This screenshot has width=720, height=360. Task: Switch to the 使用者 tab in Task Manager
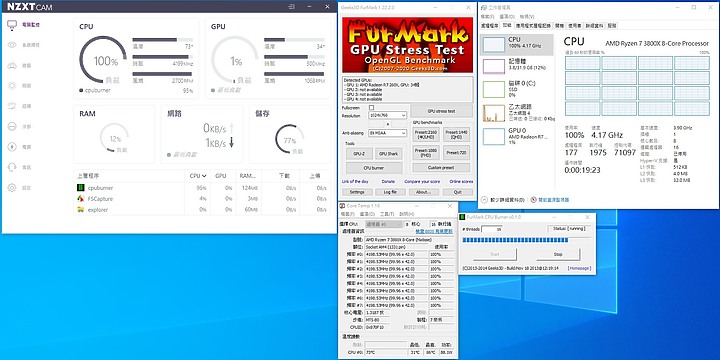coord(574,26)
